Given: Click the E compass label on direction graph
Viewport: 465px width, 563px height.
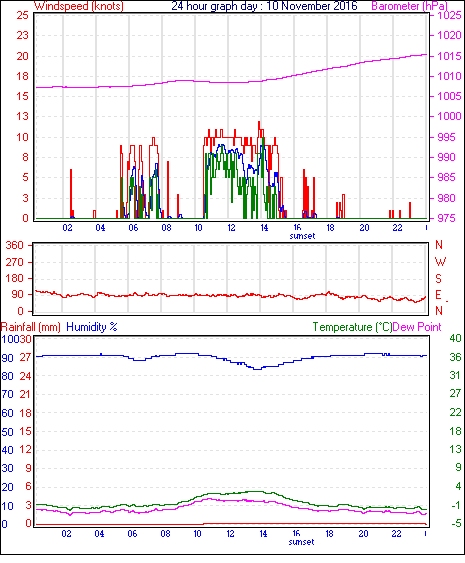Looking at the screenshot, I should (438, 295).
